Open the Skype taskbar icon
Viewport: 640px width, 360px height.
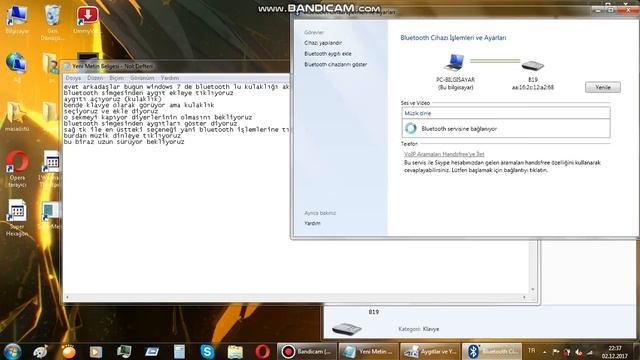(207, 351)
